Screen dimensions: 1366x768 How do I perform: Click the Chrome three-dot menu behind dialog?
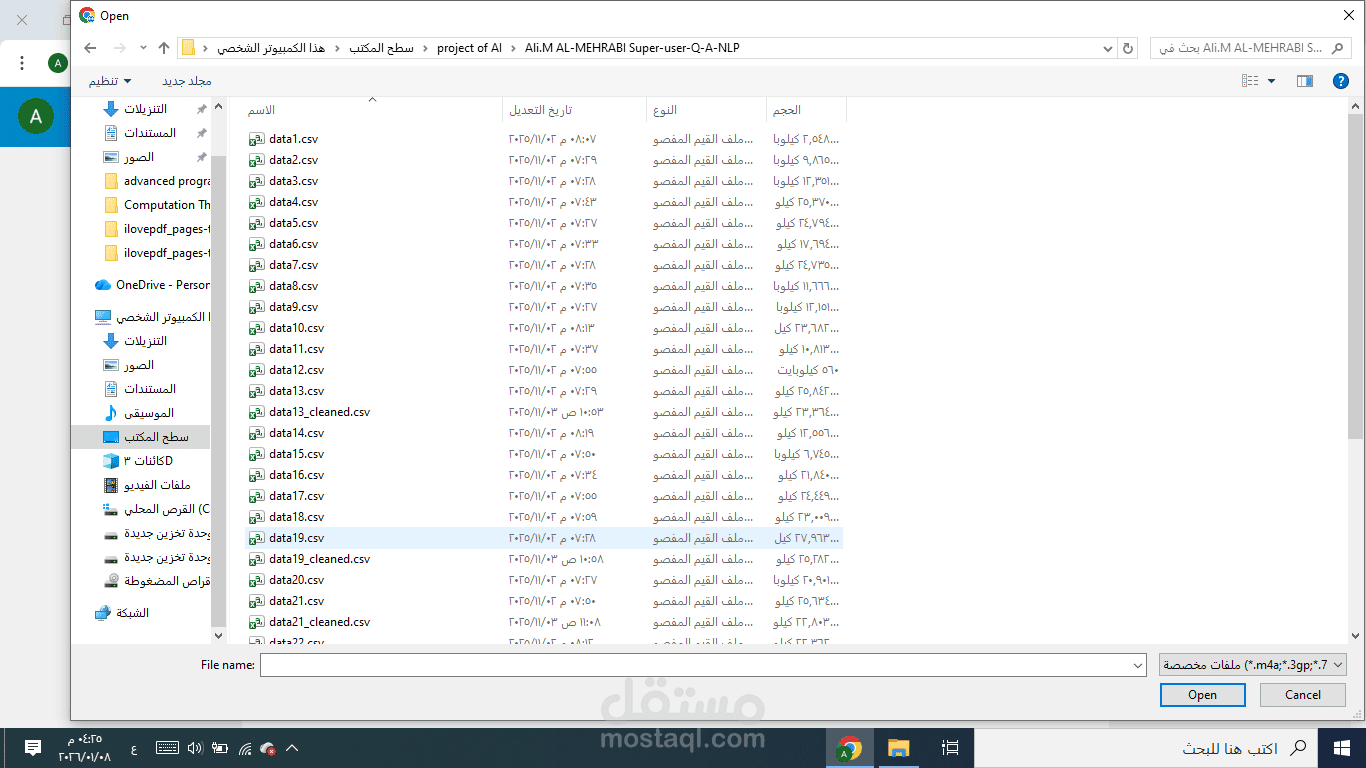(22, 63)
